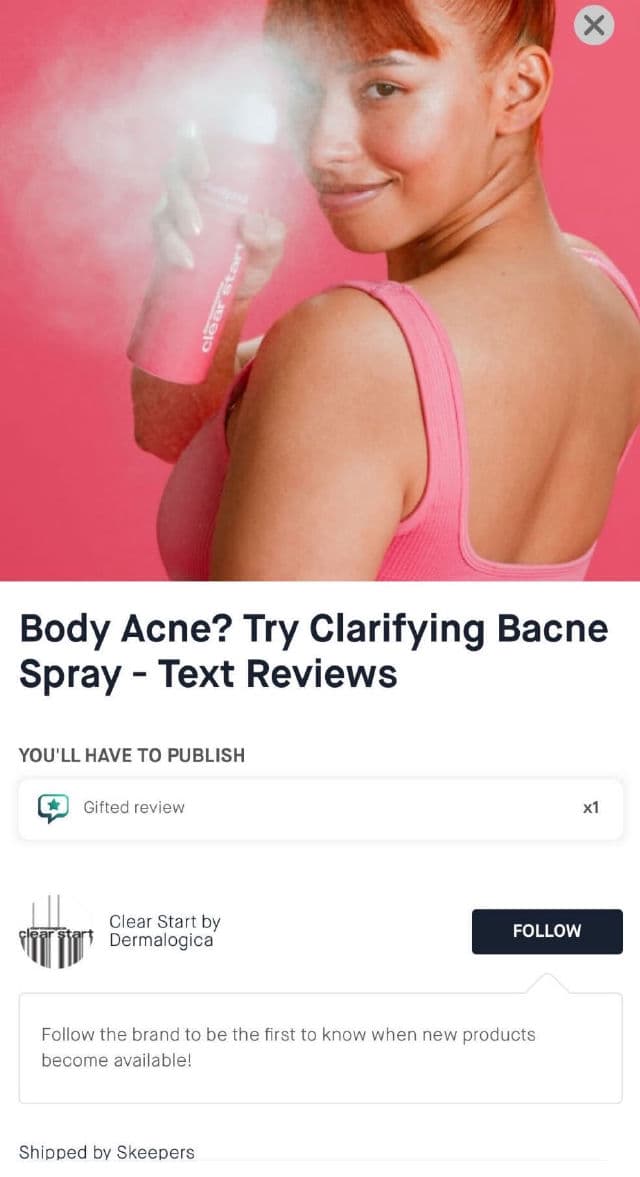Tap the Gifted review star speech-bubble icon
This screenshot has height=1177, width=640.
[53, 808]
